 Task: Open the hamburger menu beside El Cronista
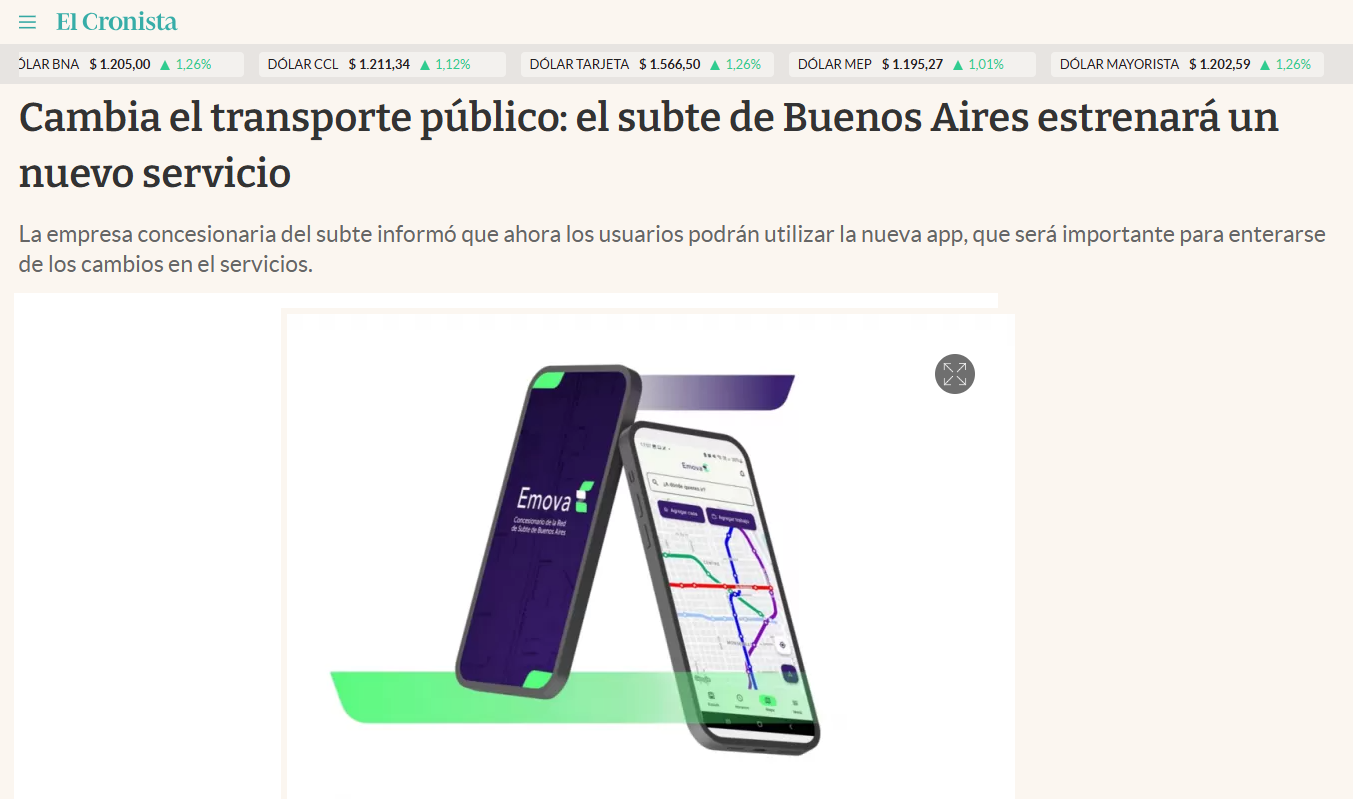(x=27, y=22)
